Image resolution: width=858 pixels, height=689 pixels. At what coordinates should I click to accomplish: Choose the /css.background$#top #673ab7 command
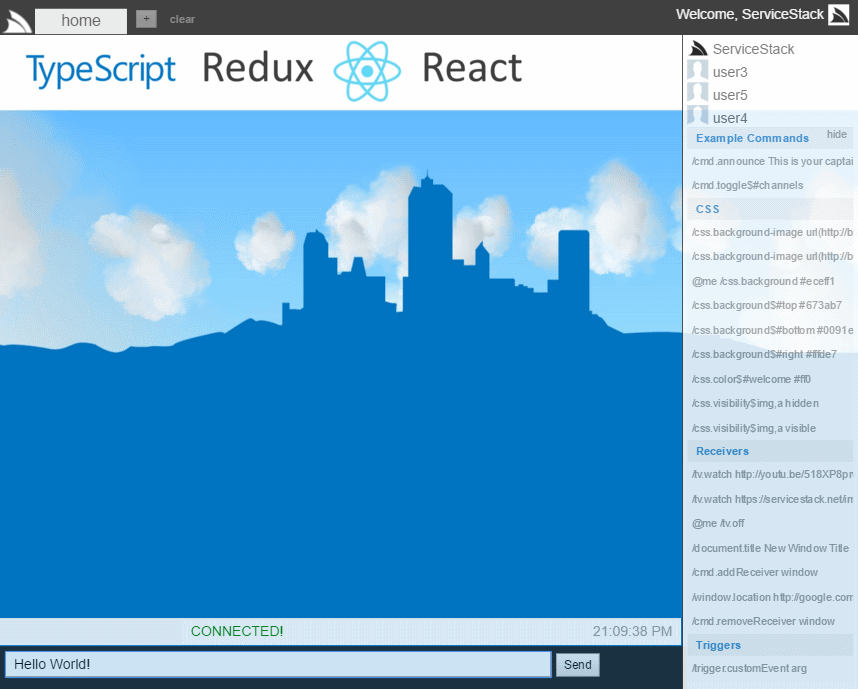pyautogui.click(x=767, y=305)
